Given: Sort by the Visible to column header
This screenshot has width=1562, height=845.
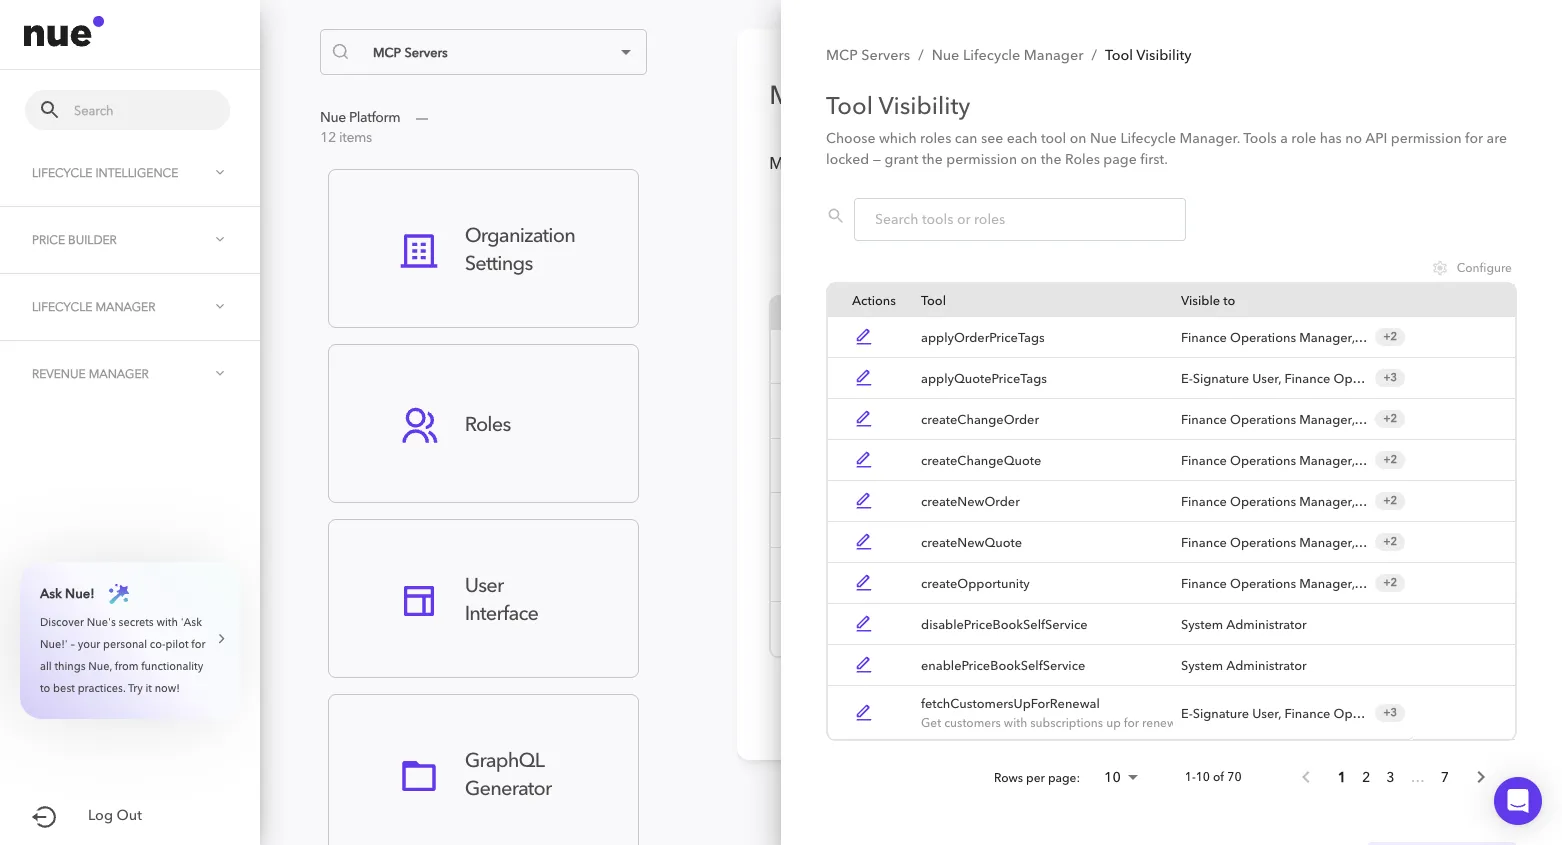Looking at the screenshot, I should click(1208, 301).
